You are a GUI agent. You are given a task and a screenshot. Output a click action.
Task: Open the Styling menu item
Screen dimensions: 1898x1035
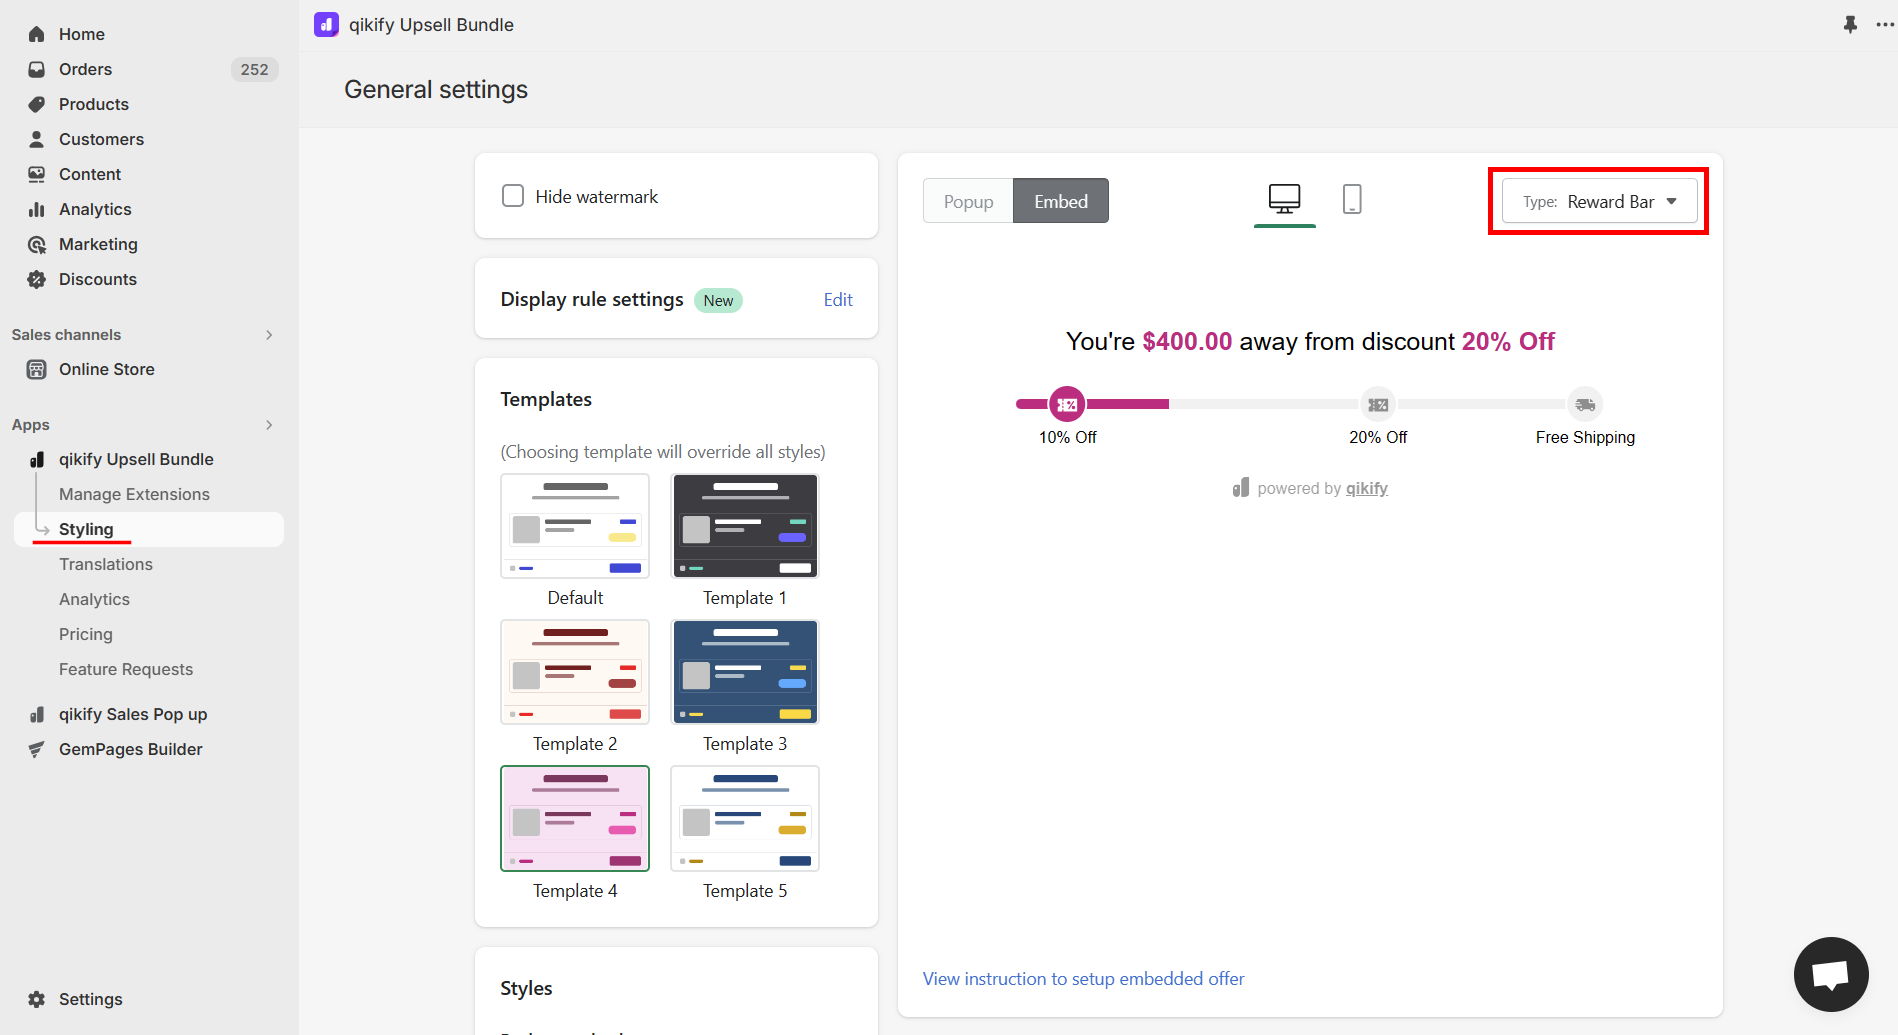tap(149, 529)
